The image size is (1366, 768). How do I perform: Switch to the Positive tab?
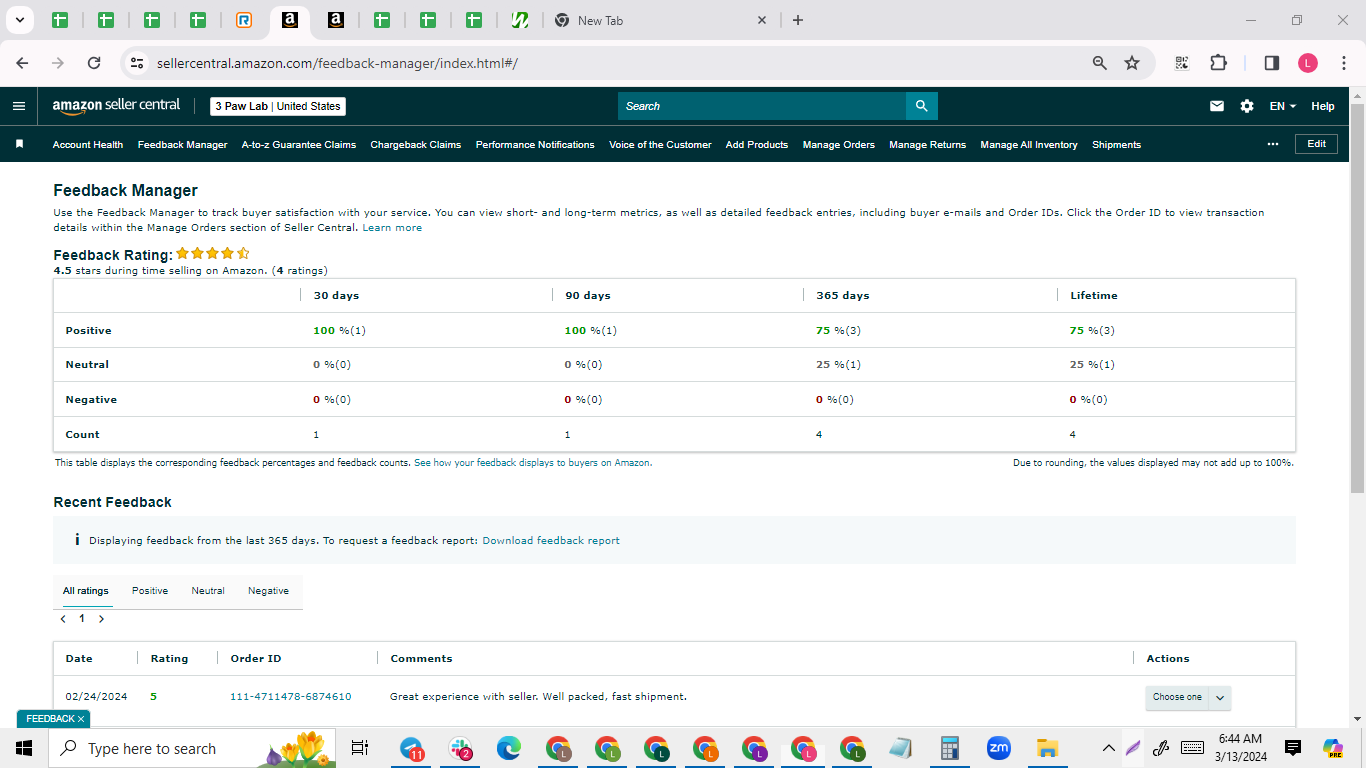coord(150,591)
